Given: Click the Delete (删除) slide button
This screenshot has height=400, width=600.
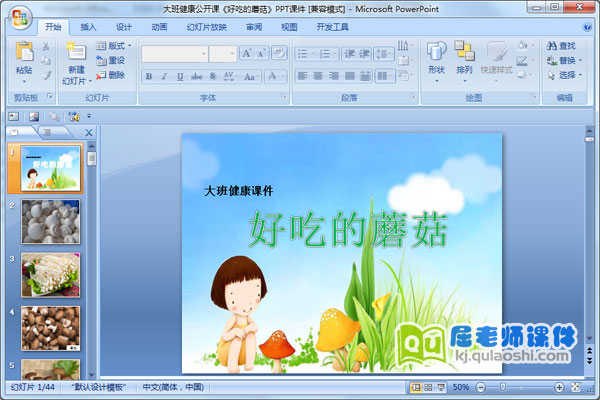Looking at the screenshot, I should click(x=111, y=75).
